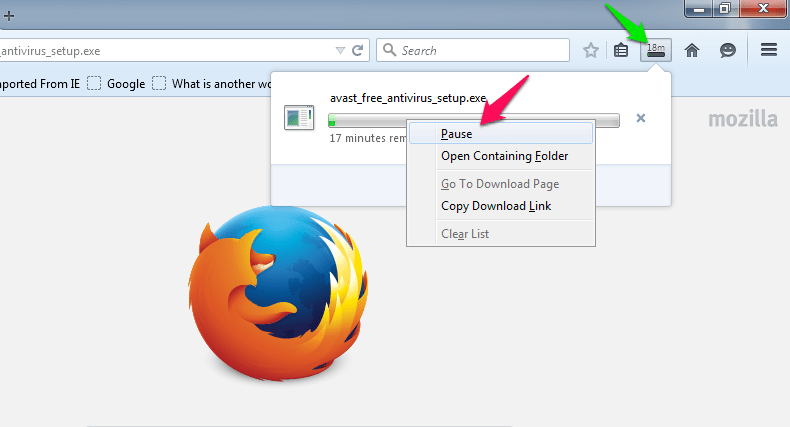Open 'What is another wo' bookmark
Viewport: 790px width, 427px height.
point(212,84)
